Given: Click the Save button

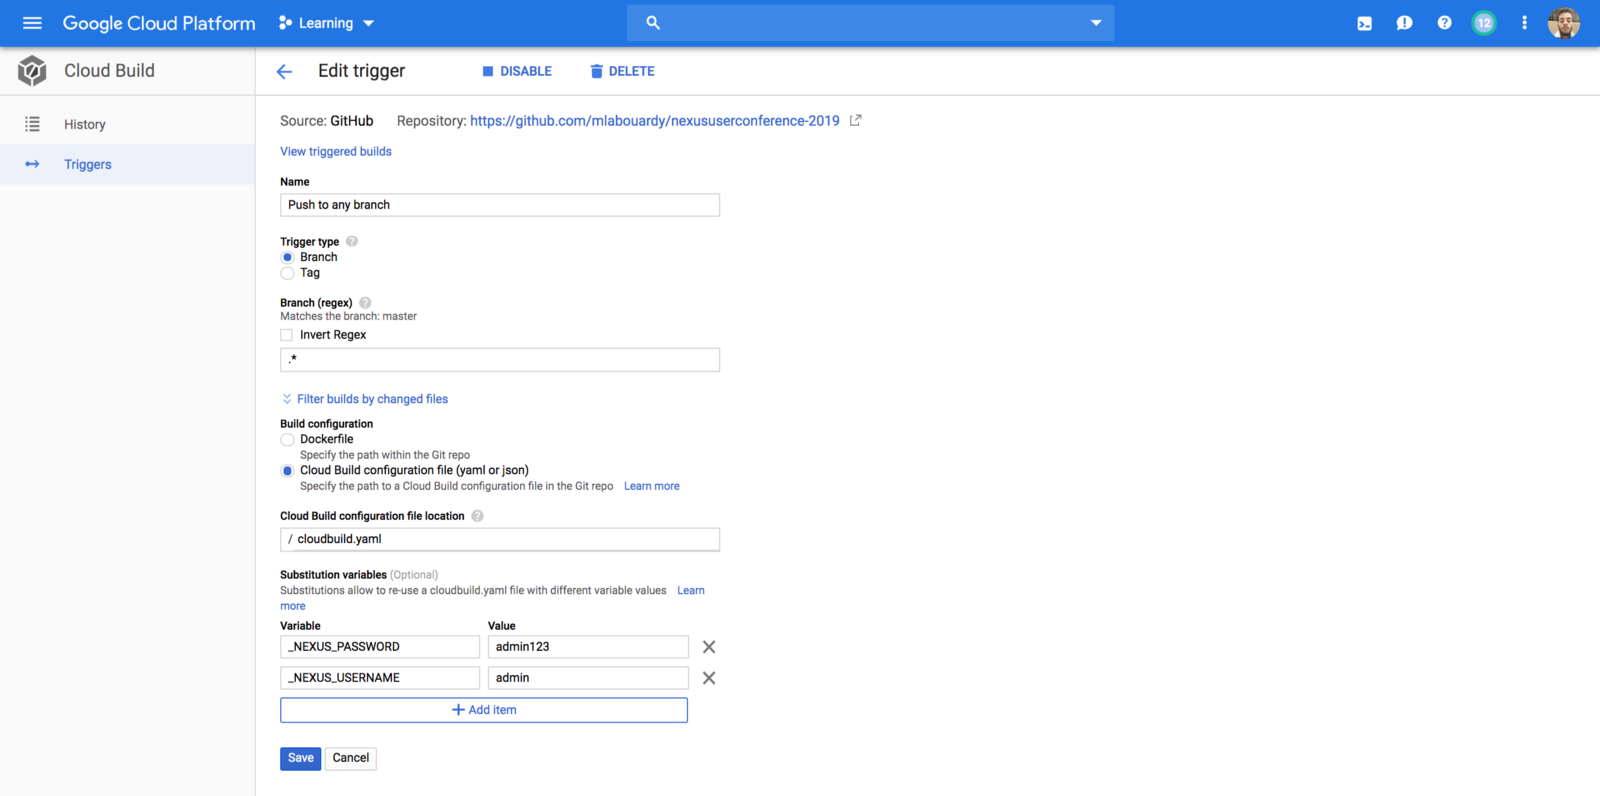Looking at the screenshot, I should pos(300,758).
